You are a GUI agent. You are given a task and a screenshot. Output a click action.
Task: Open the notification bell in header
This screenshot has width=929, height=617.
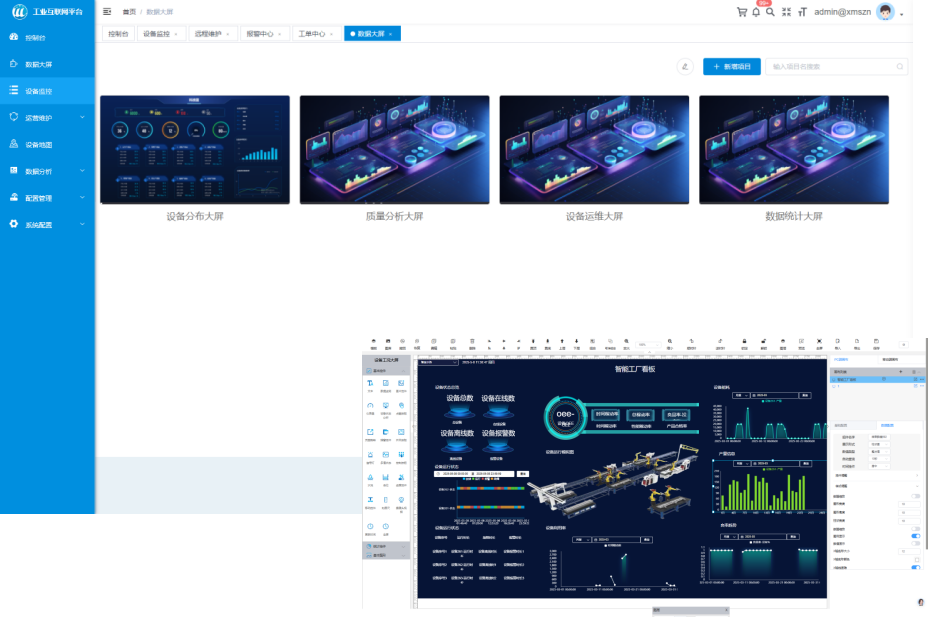pos(756,12)
